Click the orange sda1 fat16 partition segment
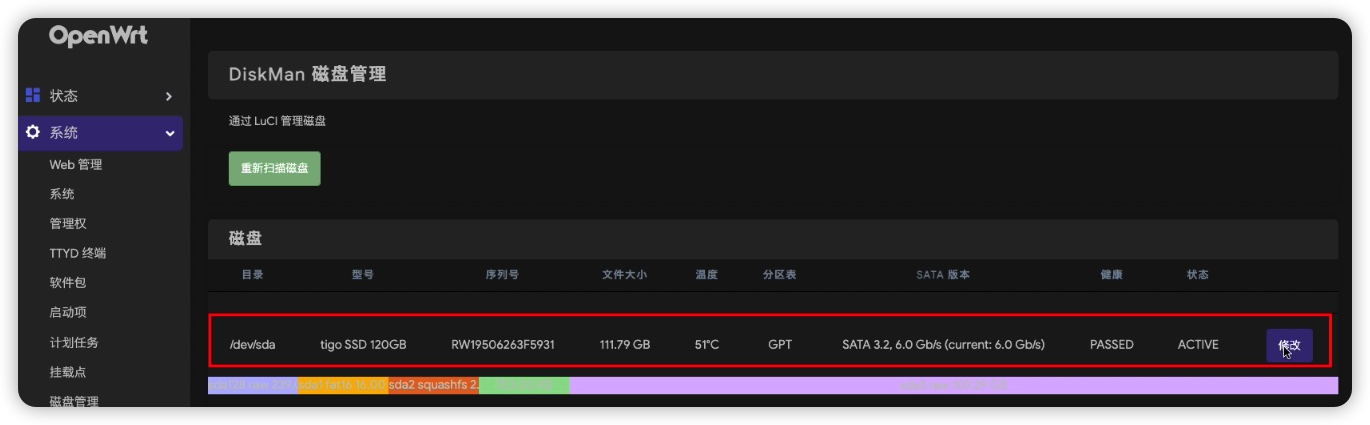Viewport: 1370px width, 425px height. click(x=342, y=385)
